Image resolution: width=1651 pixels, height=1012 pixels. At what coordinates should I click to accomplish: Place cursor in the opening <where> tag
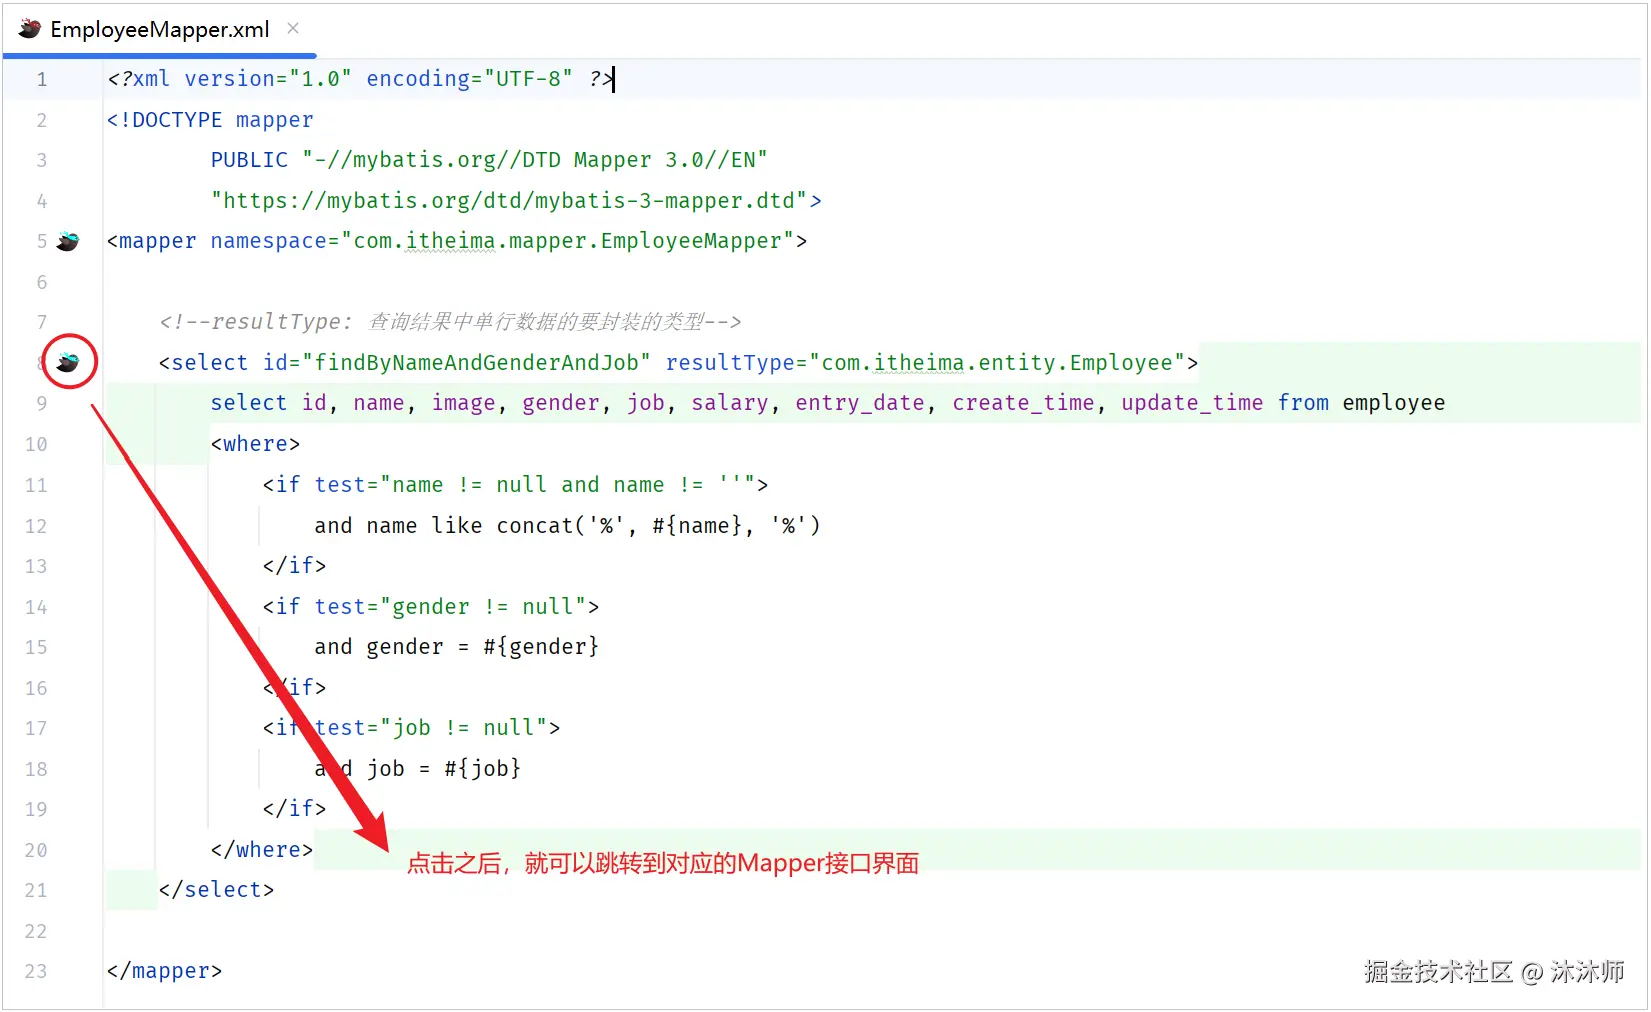point(255,443)
